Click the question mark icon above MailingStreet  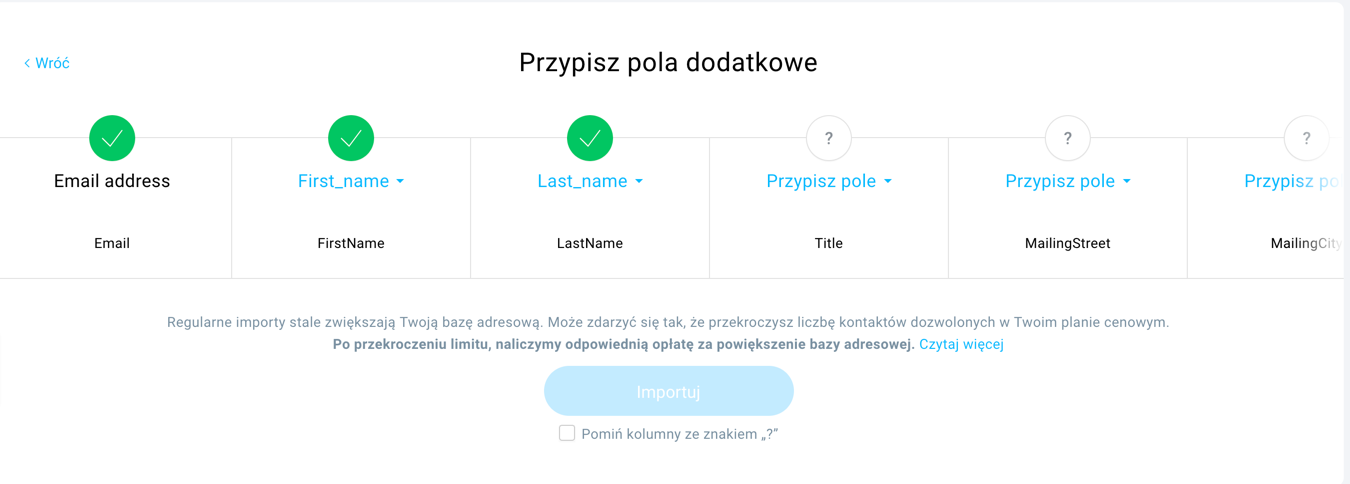click(1068, 138)
